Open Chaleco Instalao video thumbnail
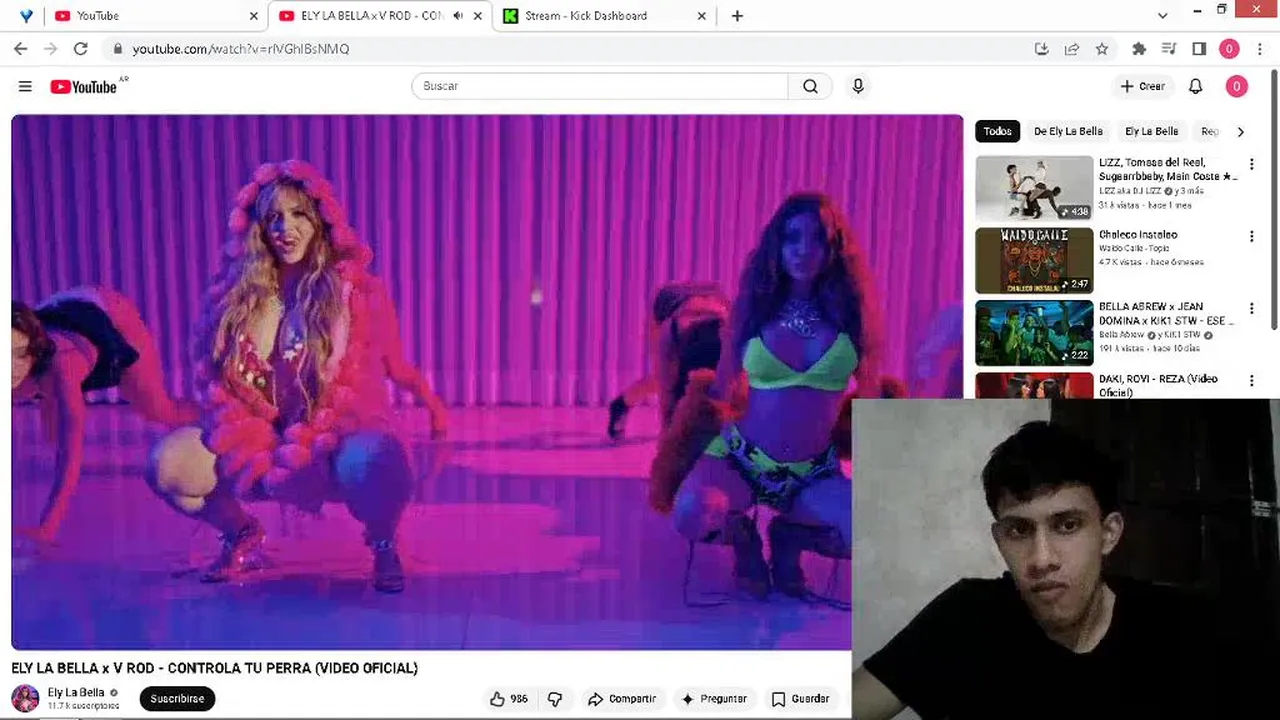 click(x=1034, y=260)
